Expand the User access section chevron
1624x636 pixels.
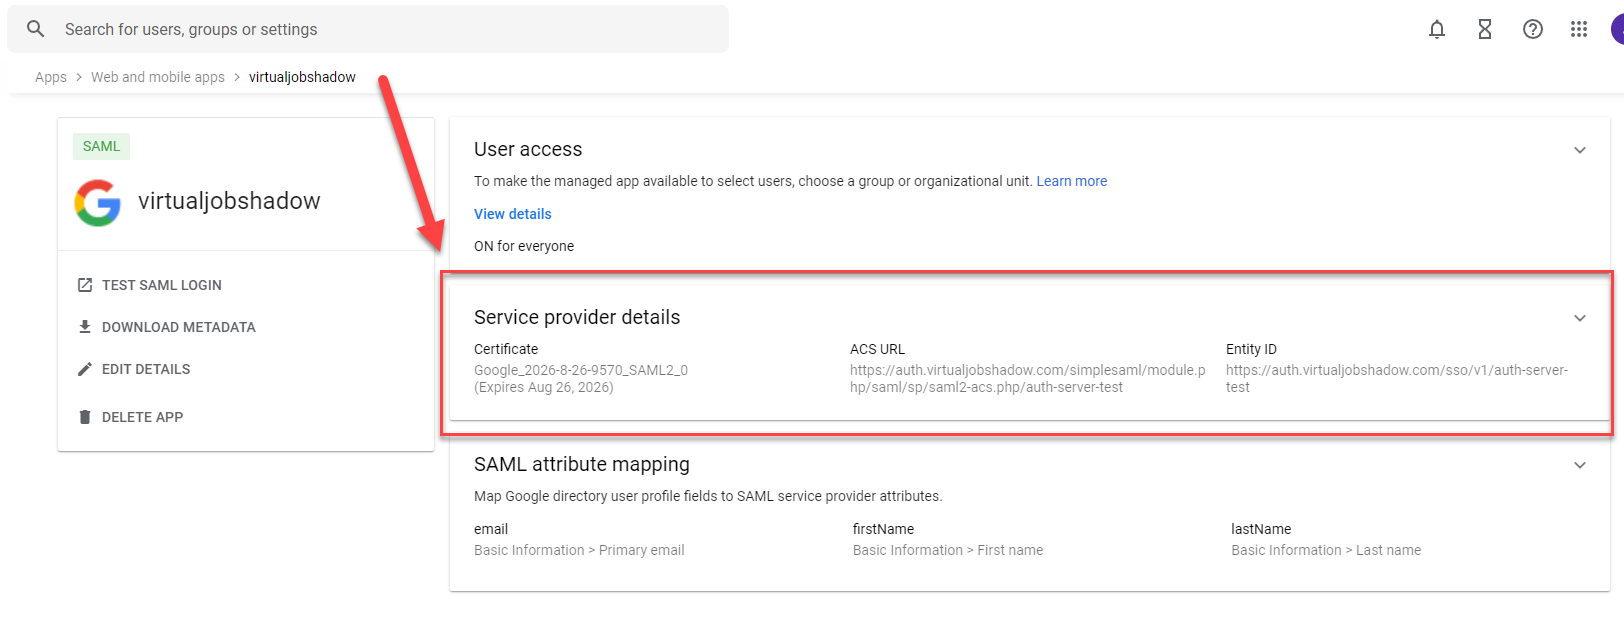pyautogui.click(x=1580, y=150)
